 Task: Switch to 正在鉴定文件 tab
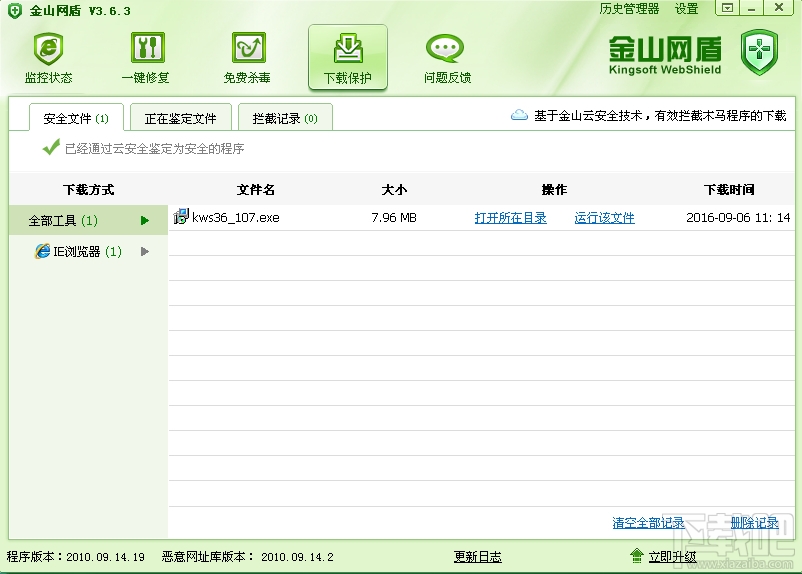point(181,118)
